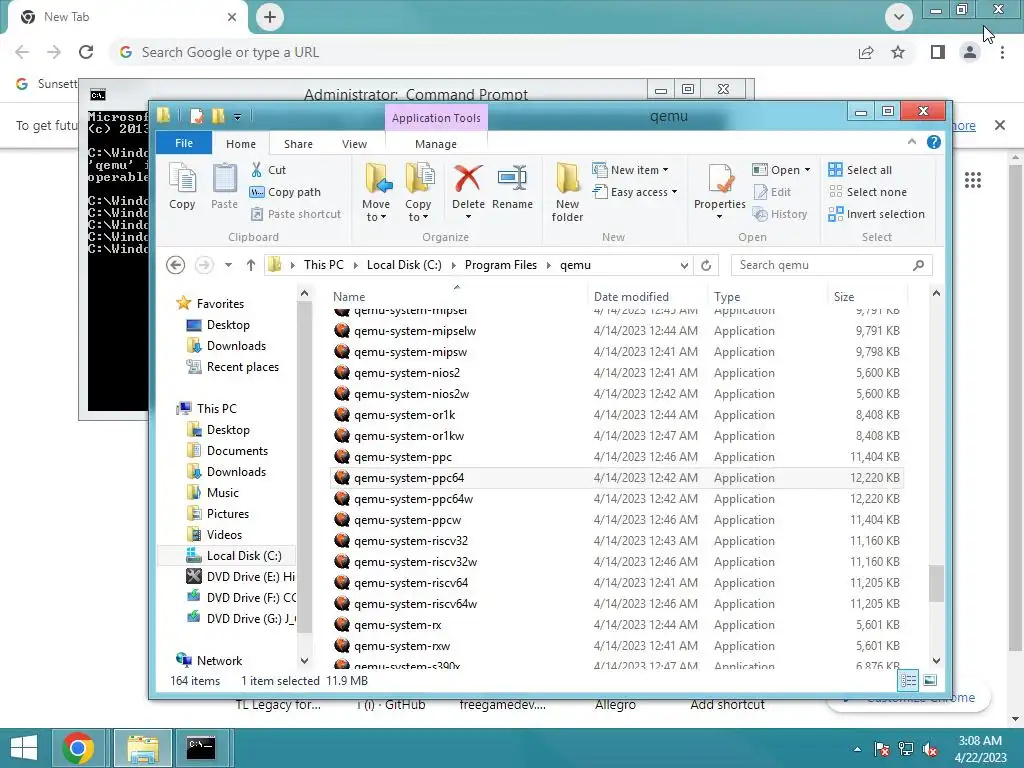The width and height of the screenshot is (1024, 768).
Task: Click Select none in the ribbon
Action: pyautogui.click(x=867, y=192)
